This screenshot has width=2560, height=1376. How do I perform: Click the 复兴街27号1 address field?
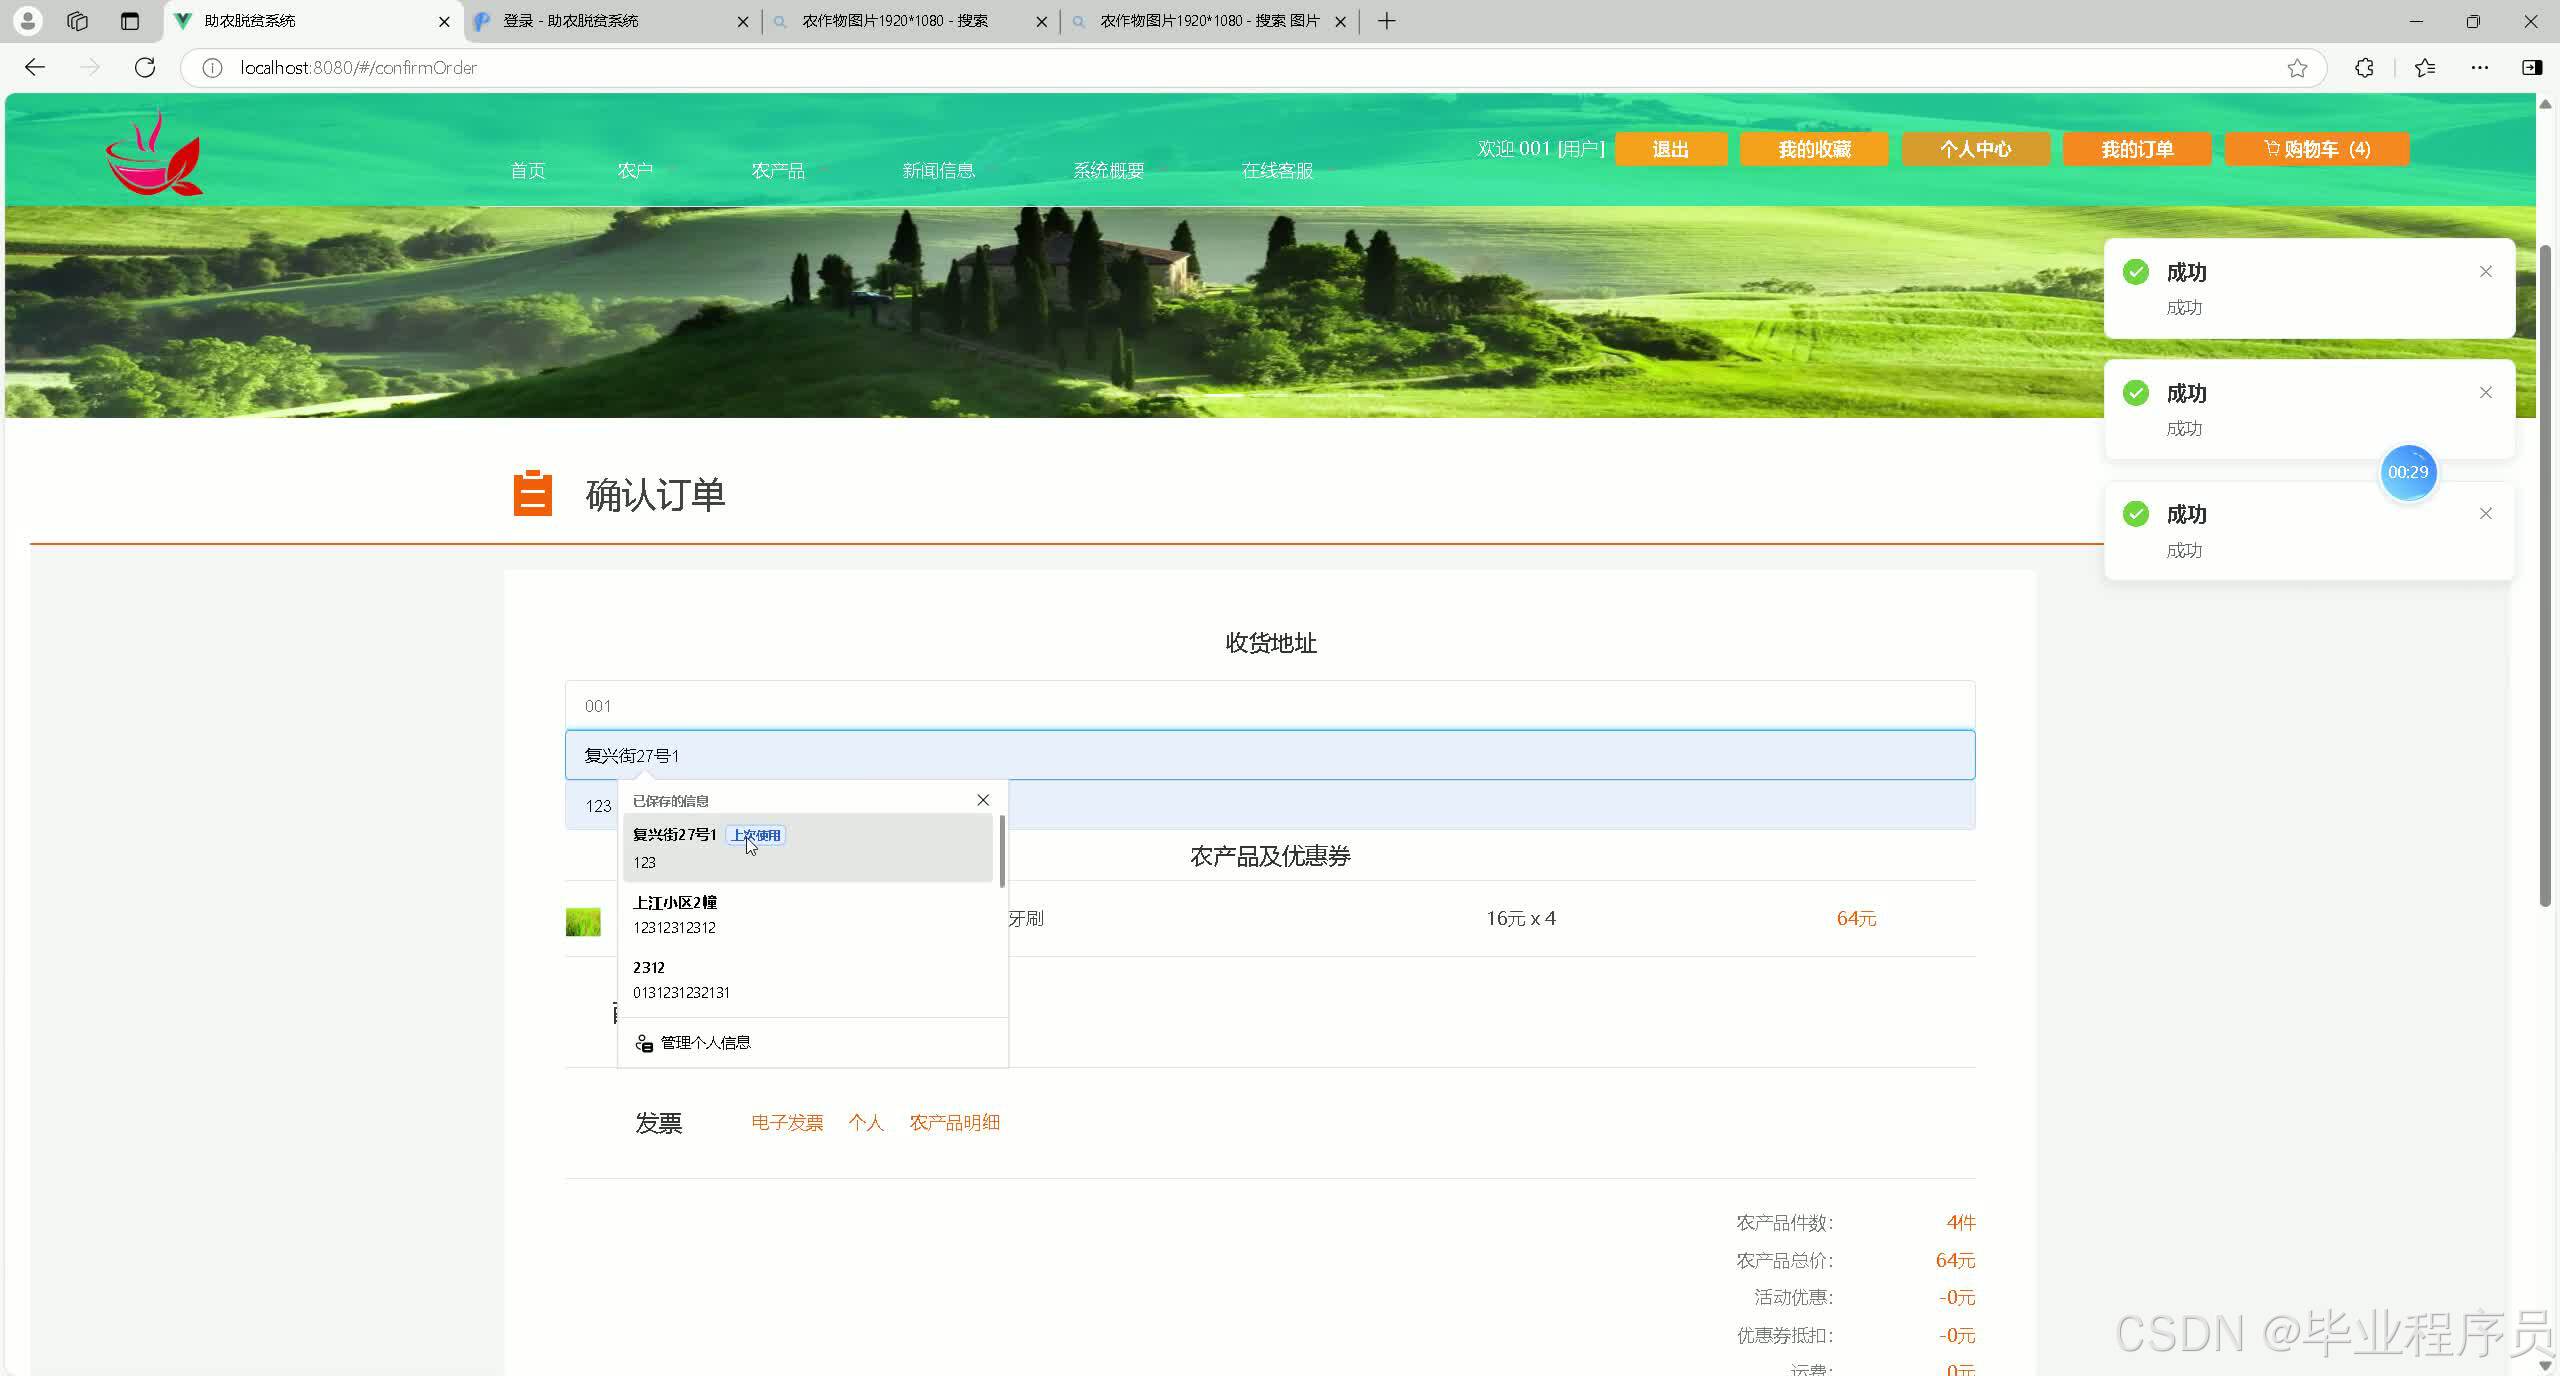[x=1270, y=755]
